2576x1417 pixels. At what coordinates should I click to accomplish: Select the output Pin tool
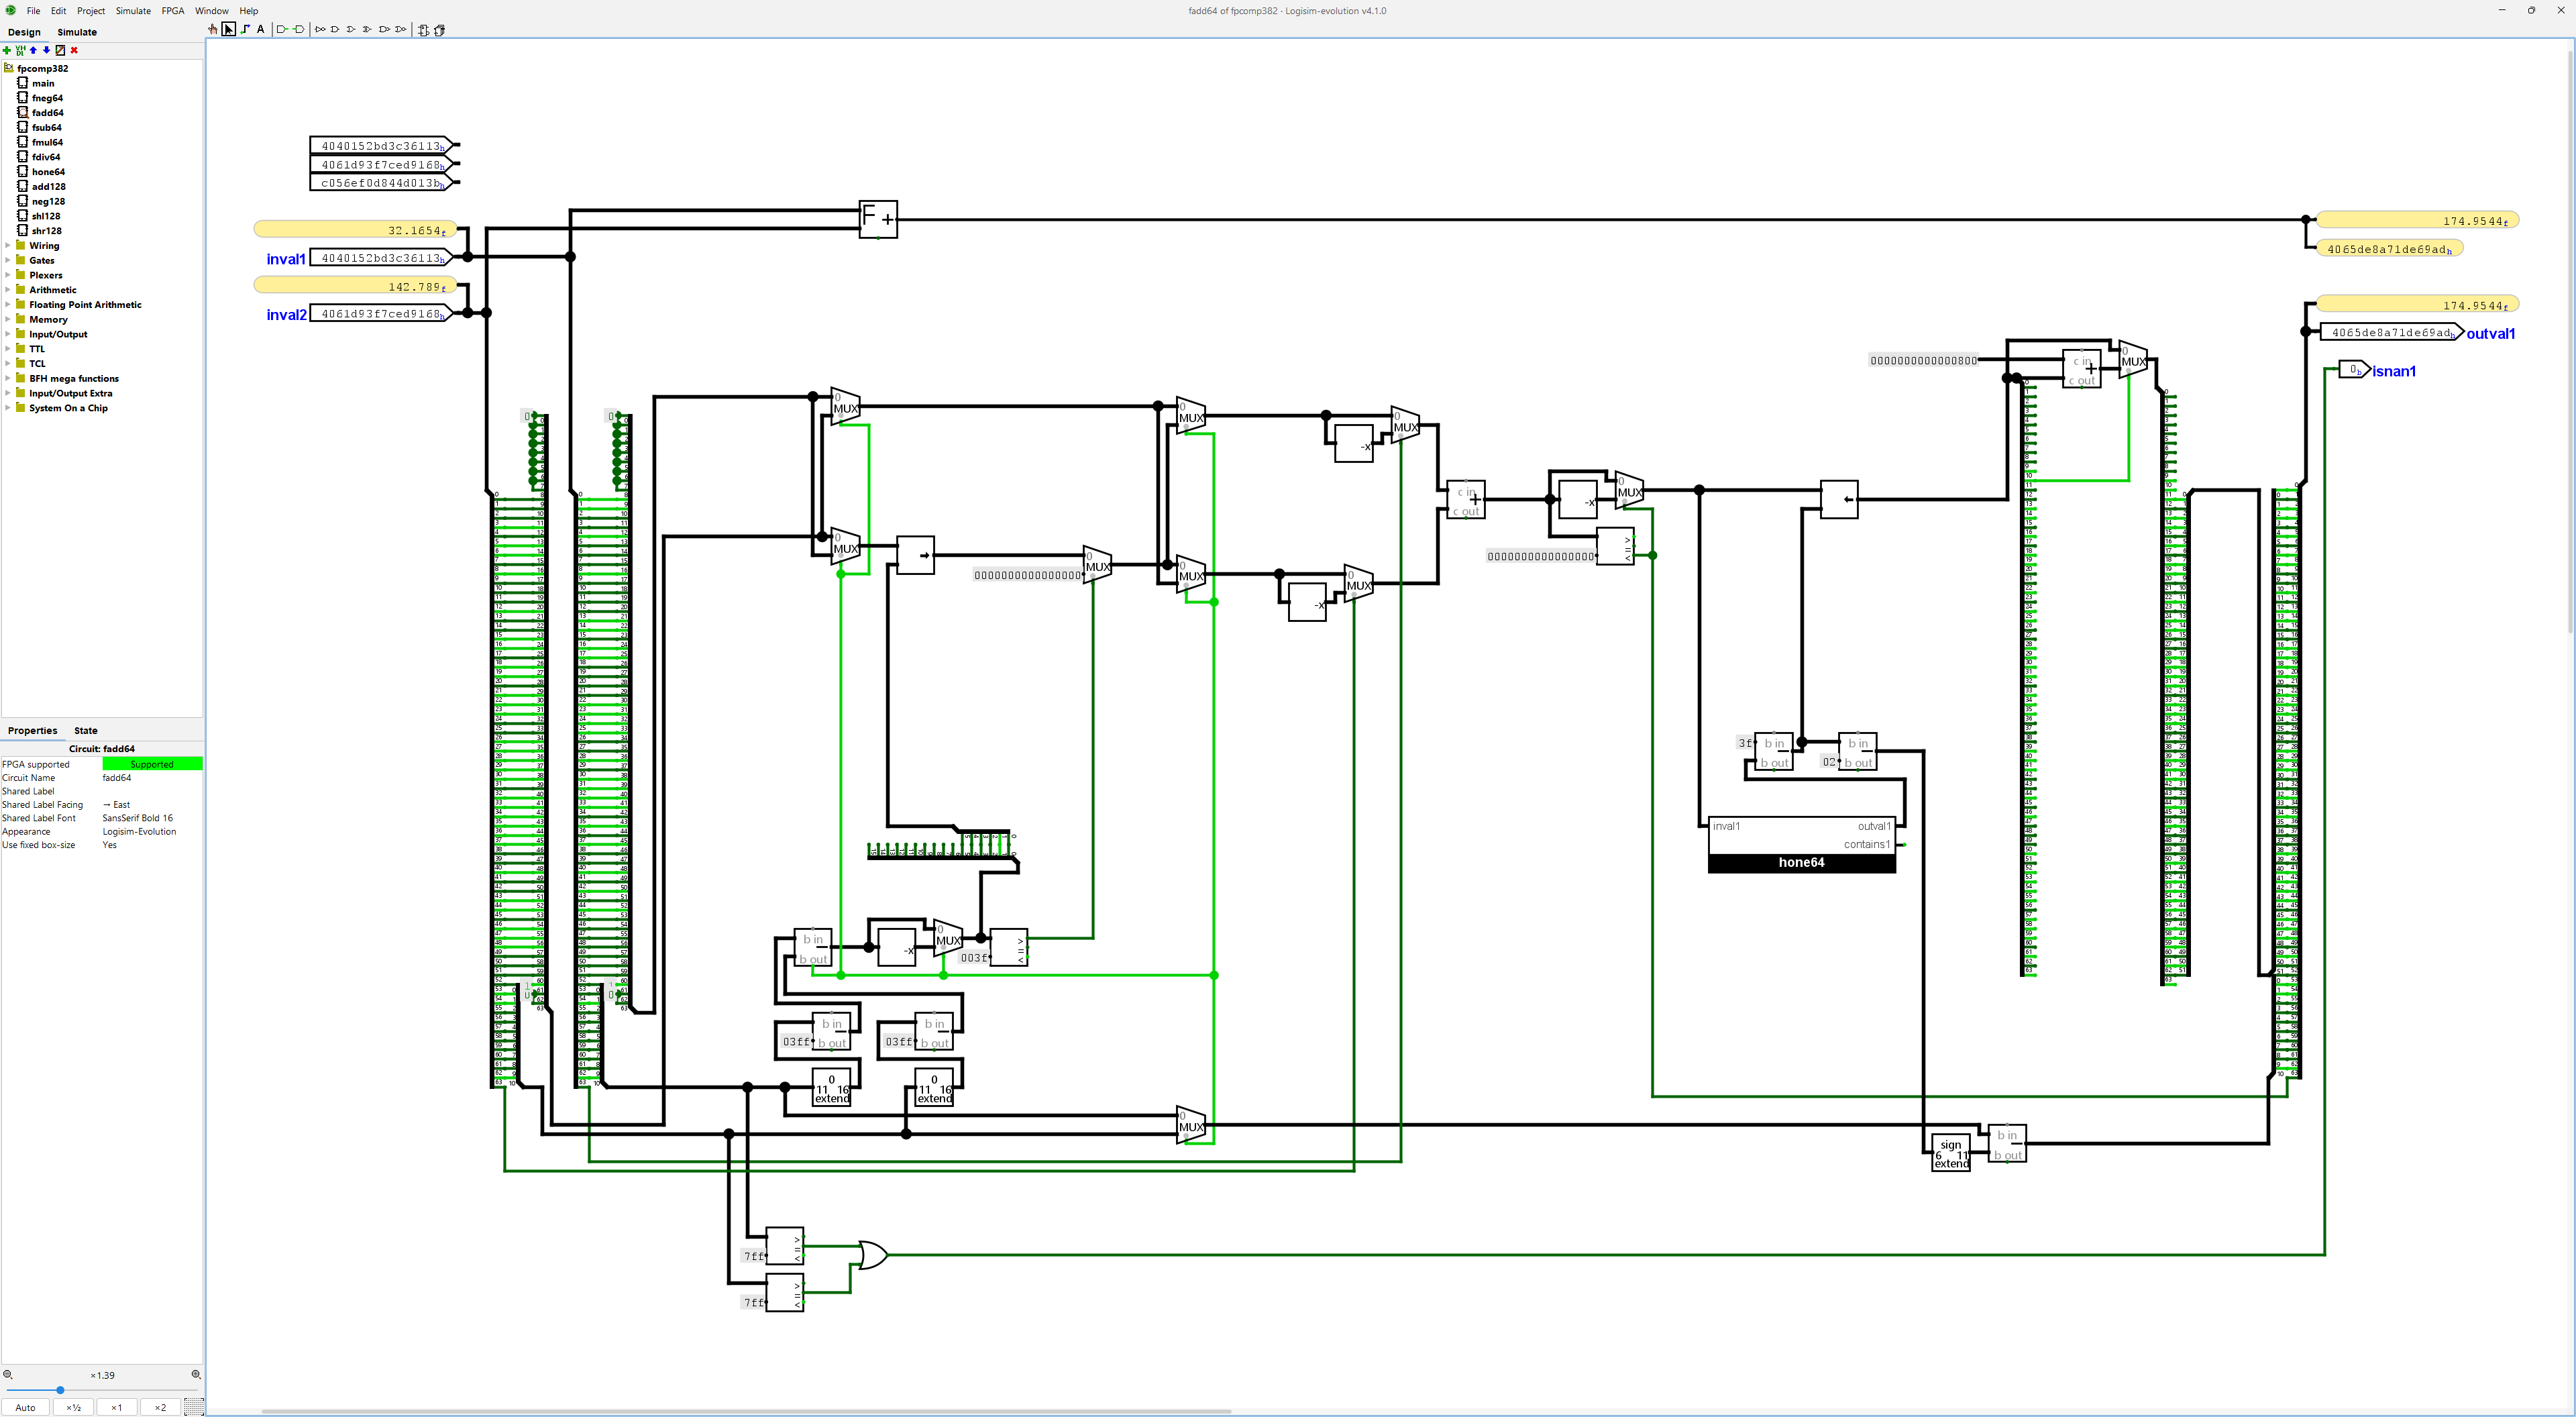(x=298, y=30)
